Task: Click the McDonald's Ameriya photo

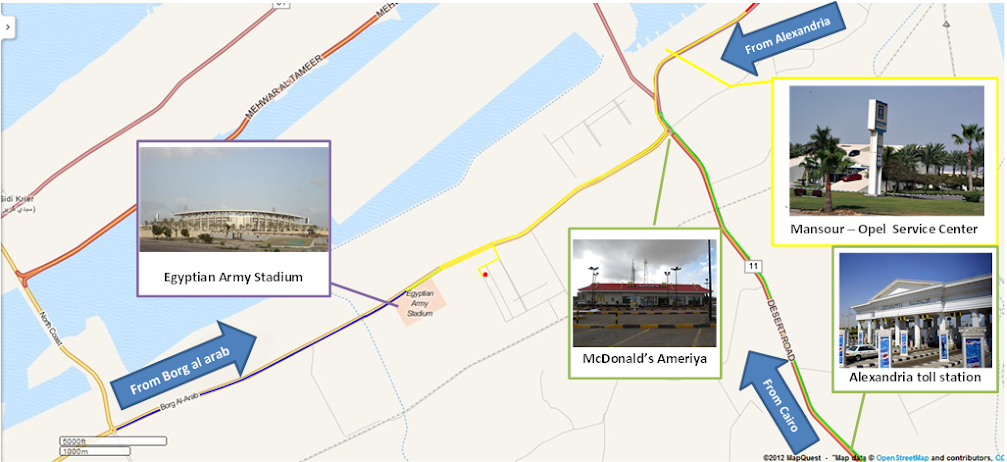Action: [644, 293]
